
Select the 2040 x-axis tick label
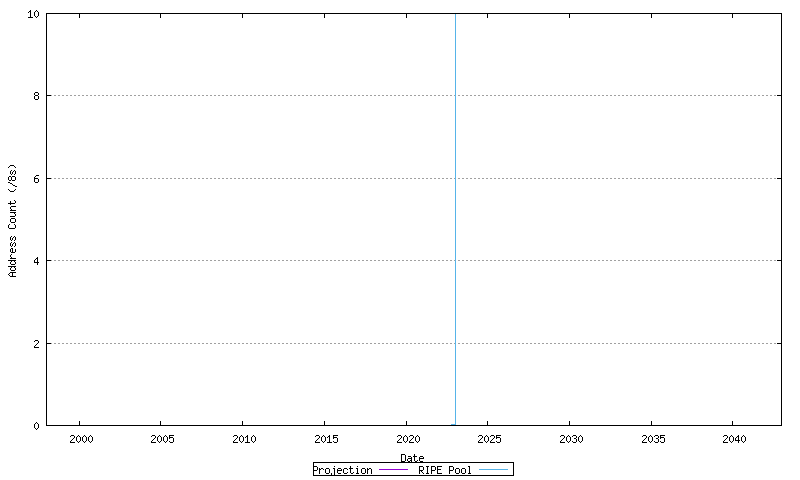(x=733, y=439)
